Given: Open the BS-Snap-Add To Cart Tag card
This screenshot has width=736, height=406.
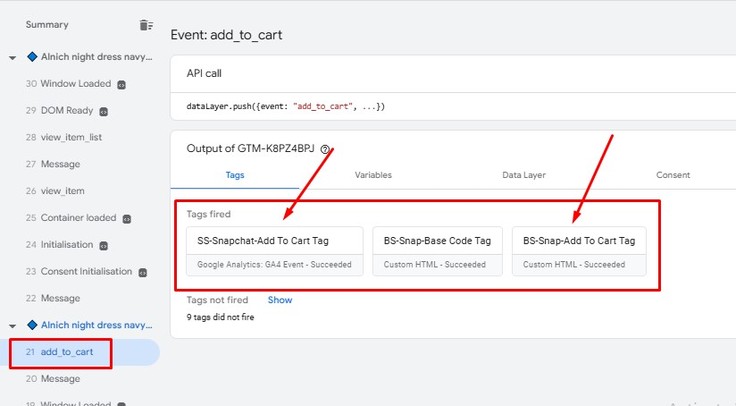Looking at the screenshot, I should (x=578, y=251).
